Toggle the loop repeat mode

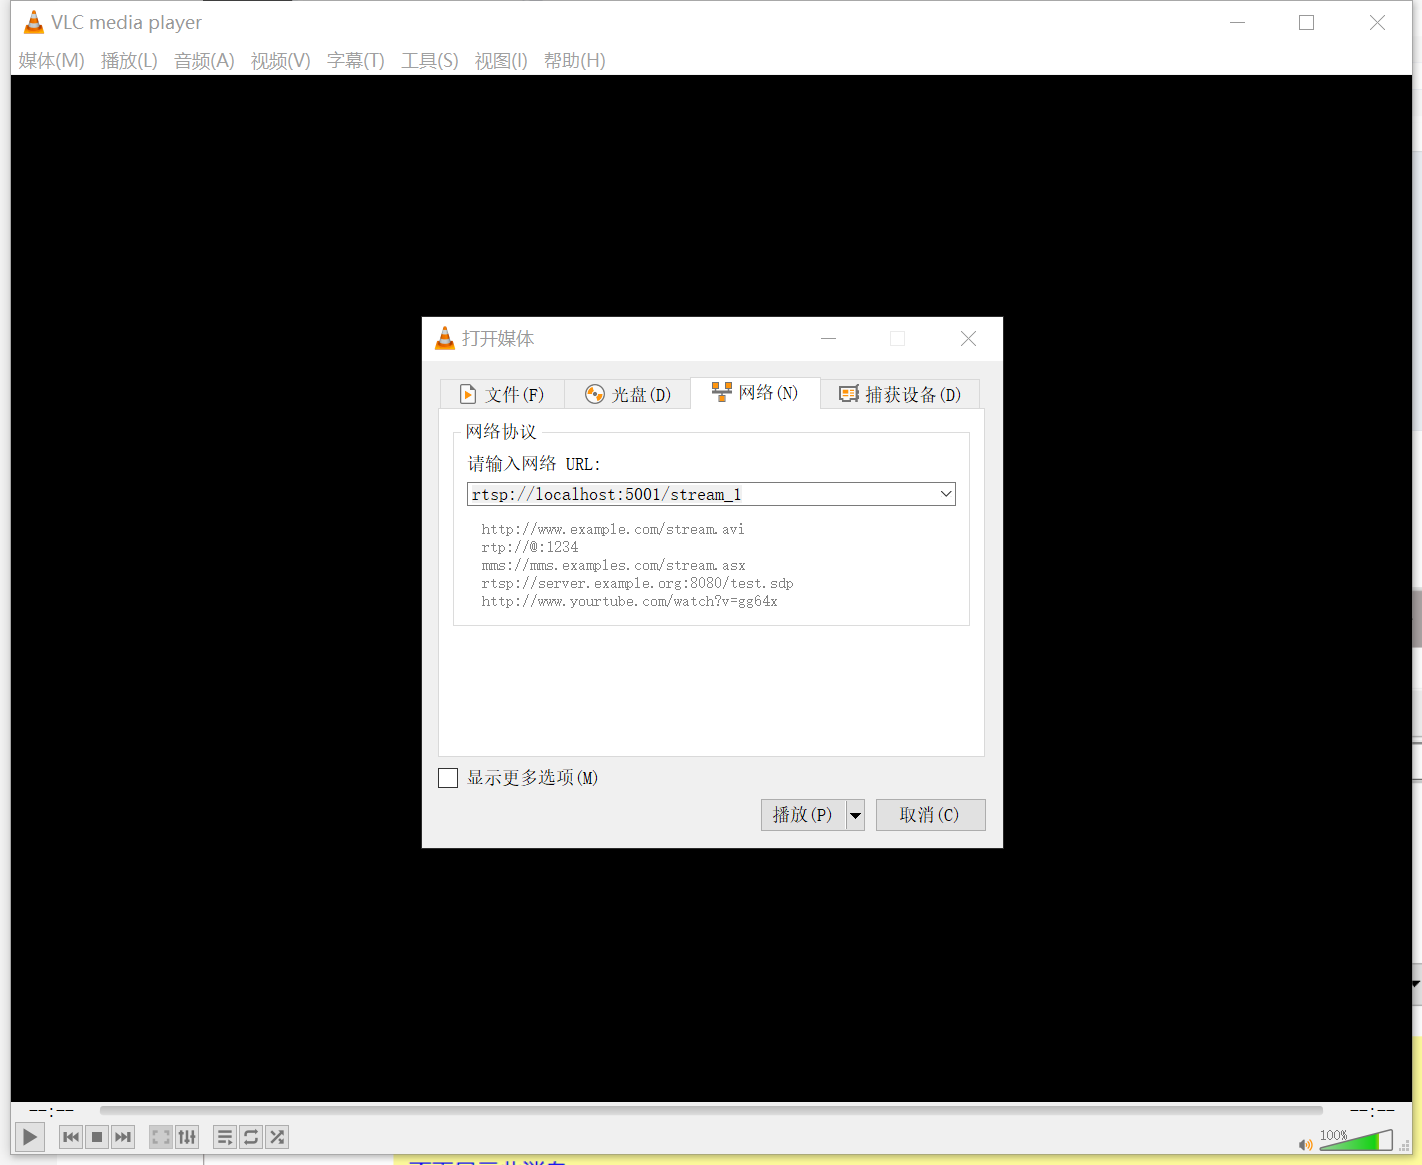[x=251, y=1137]
